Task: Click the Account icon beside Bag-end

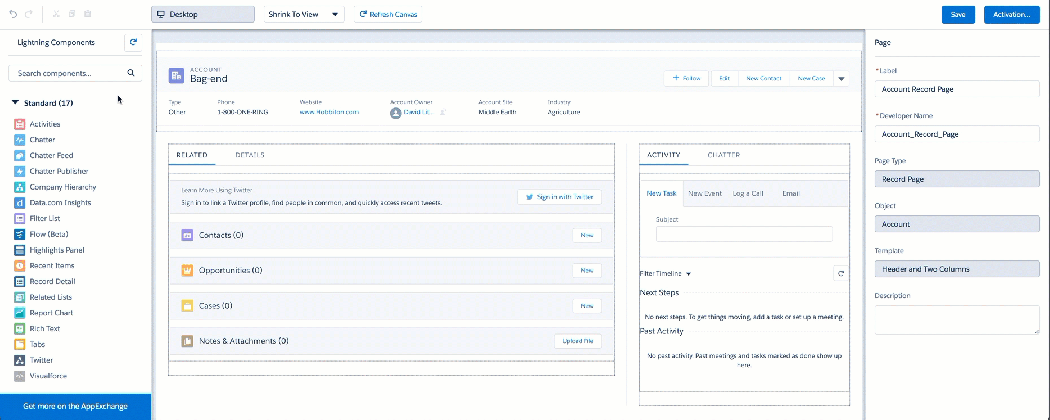Action: click(176, 76)
